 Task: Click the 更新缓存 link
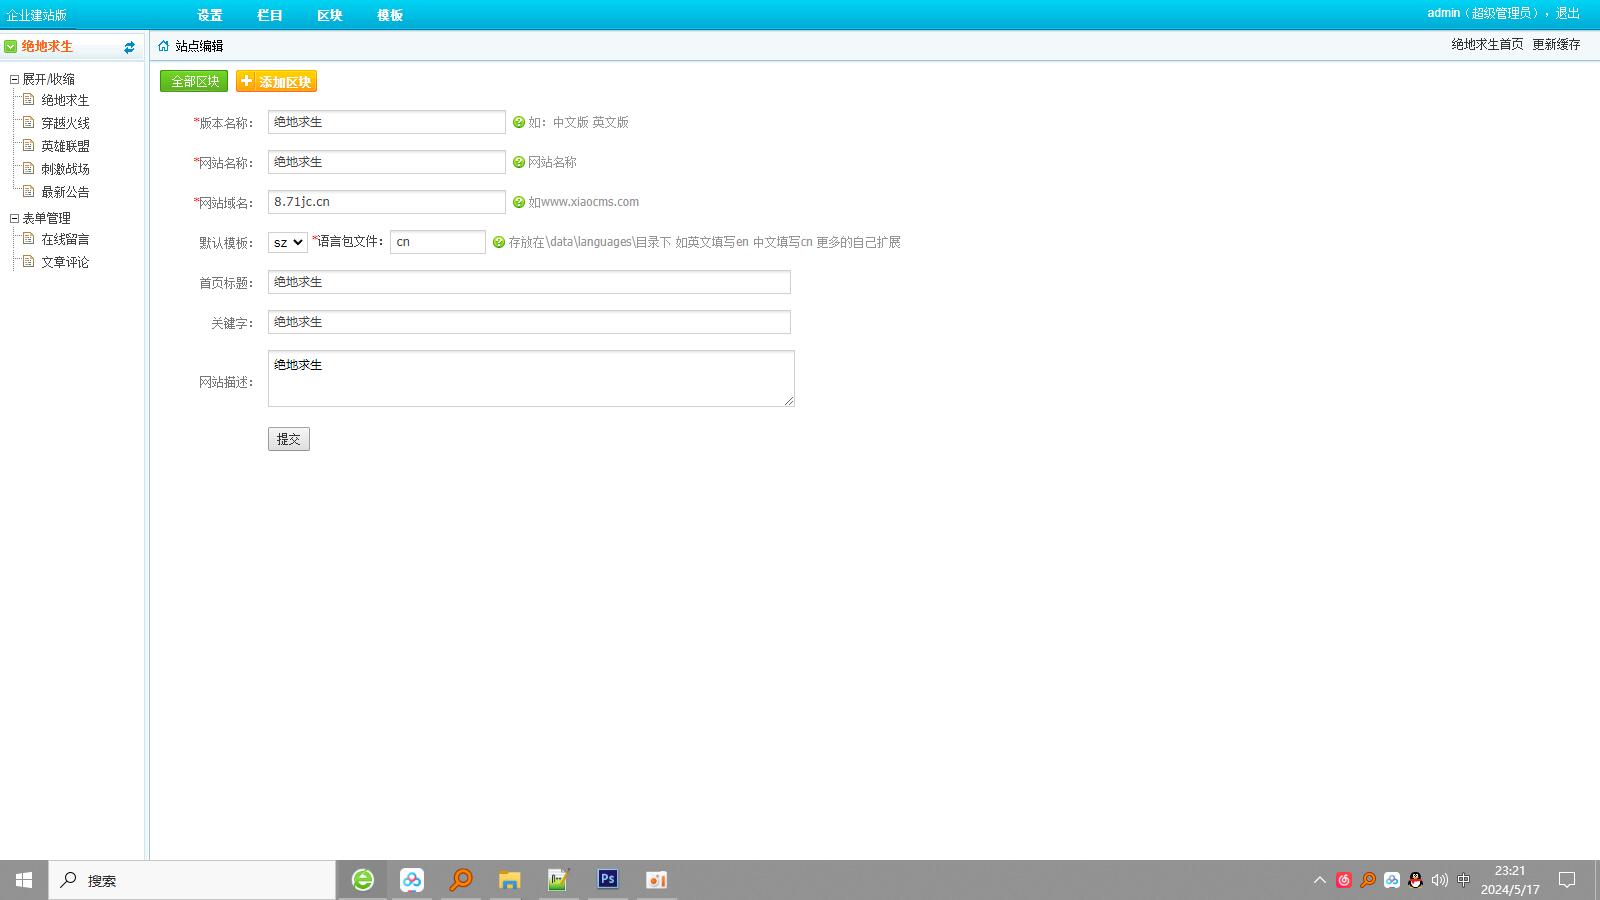1556,44
